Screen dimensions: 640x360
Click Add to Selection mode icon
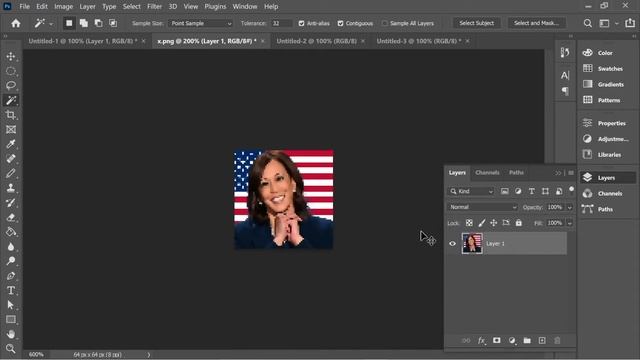point(84,23)
